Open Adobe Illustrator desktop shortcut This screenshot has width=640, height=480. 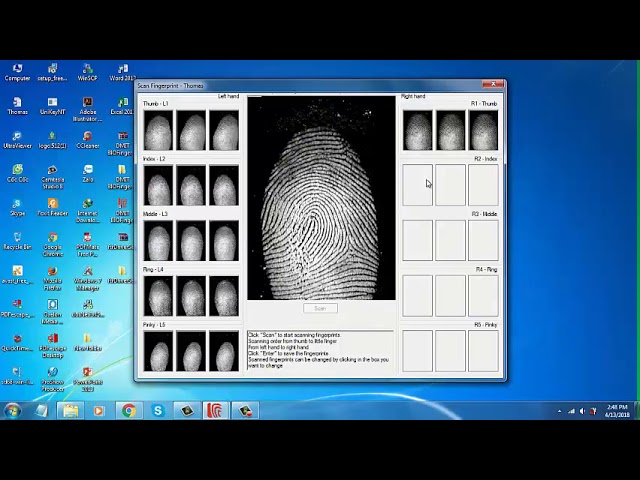tap(87, 109)
